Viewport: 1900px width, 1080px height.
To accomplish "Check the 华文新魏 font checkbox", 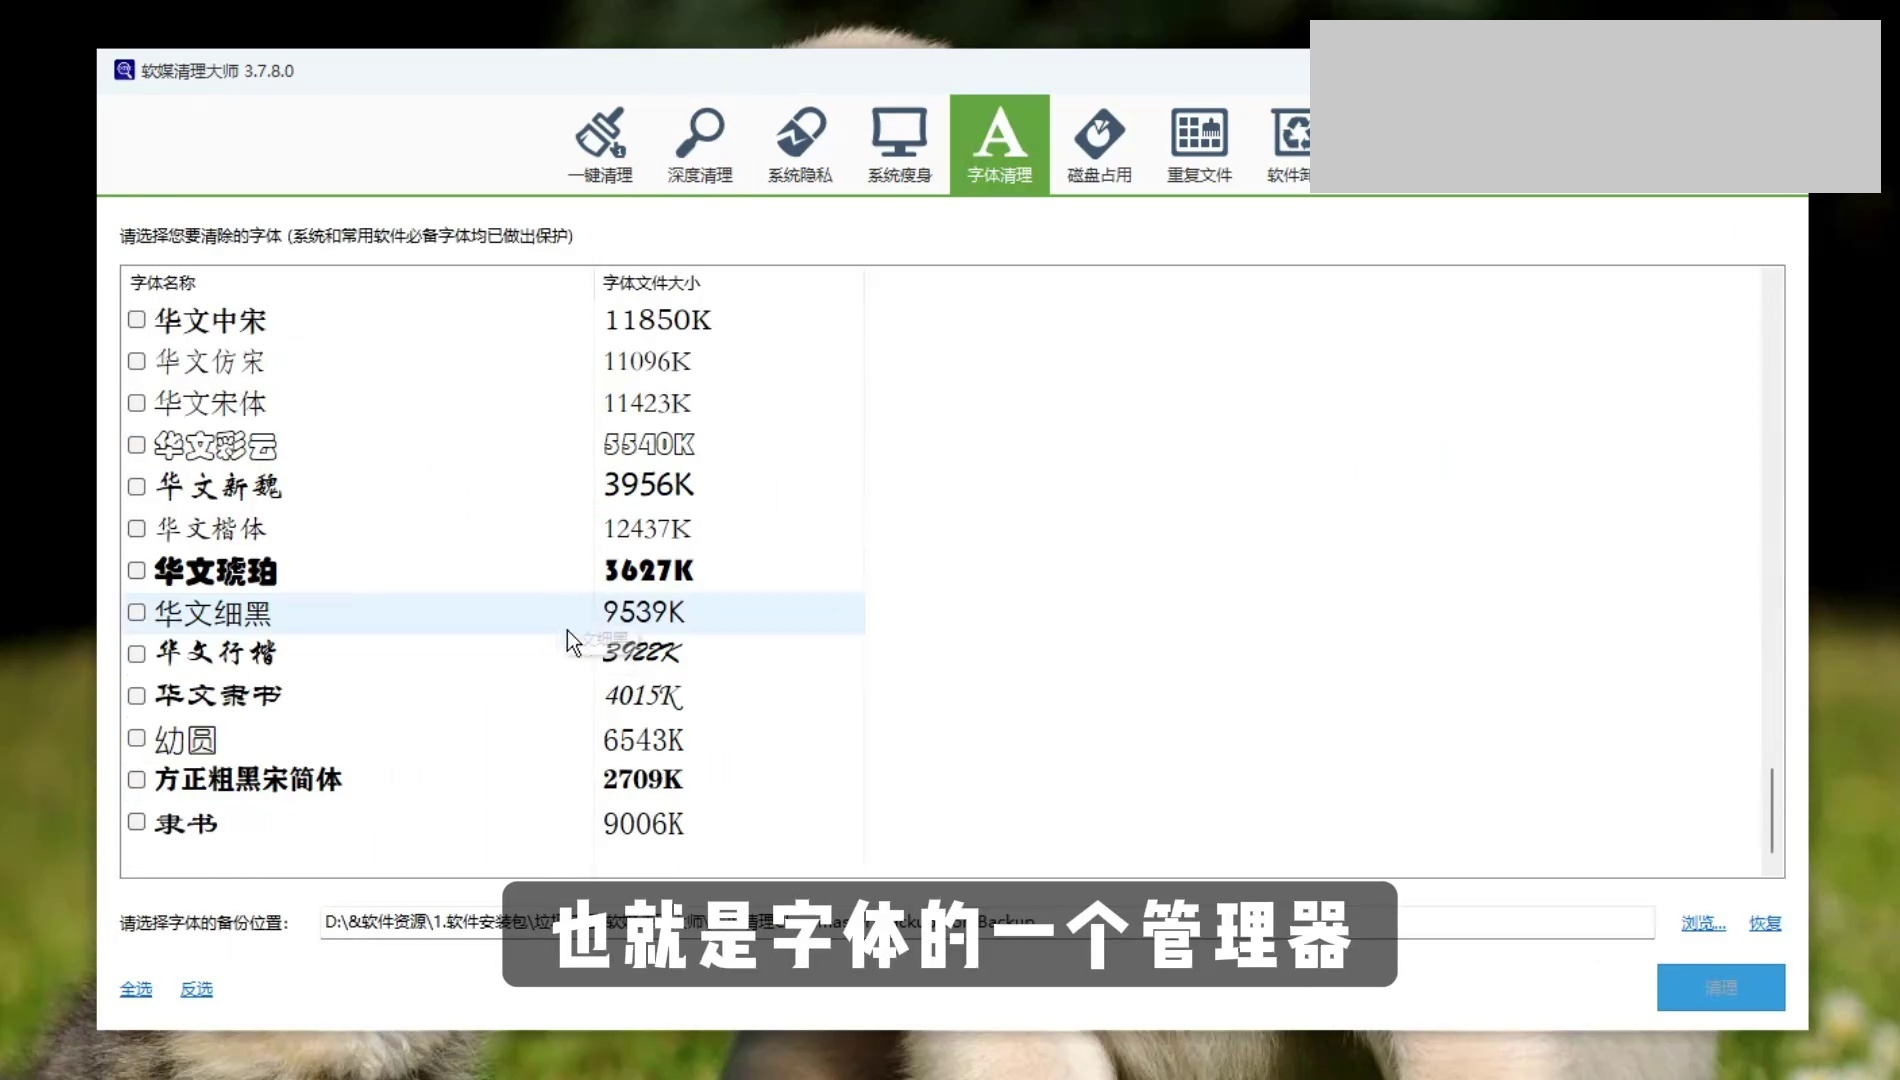I will click(137, 486).
